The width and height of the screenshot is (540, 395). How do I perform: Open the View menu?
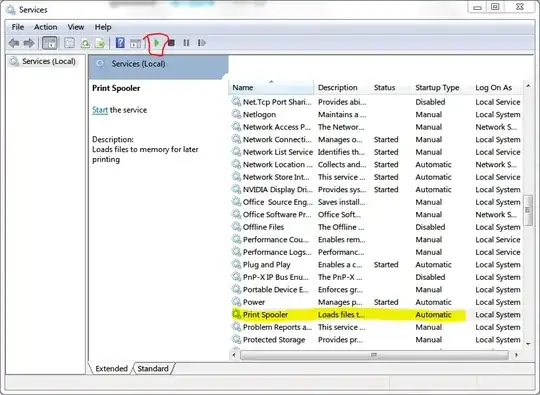click(x=76, y=27)
